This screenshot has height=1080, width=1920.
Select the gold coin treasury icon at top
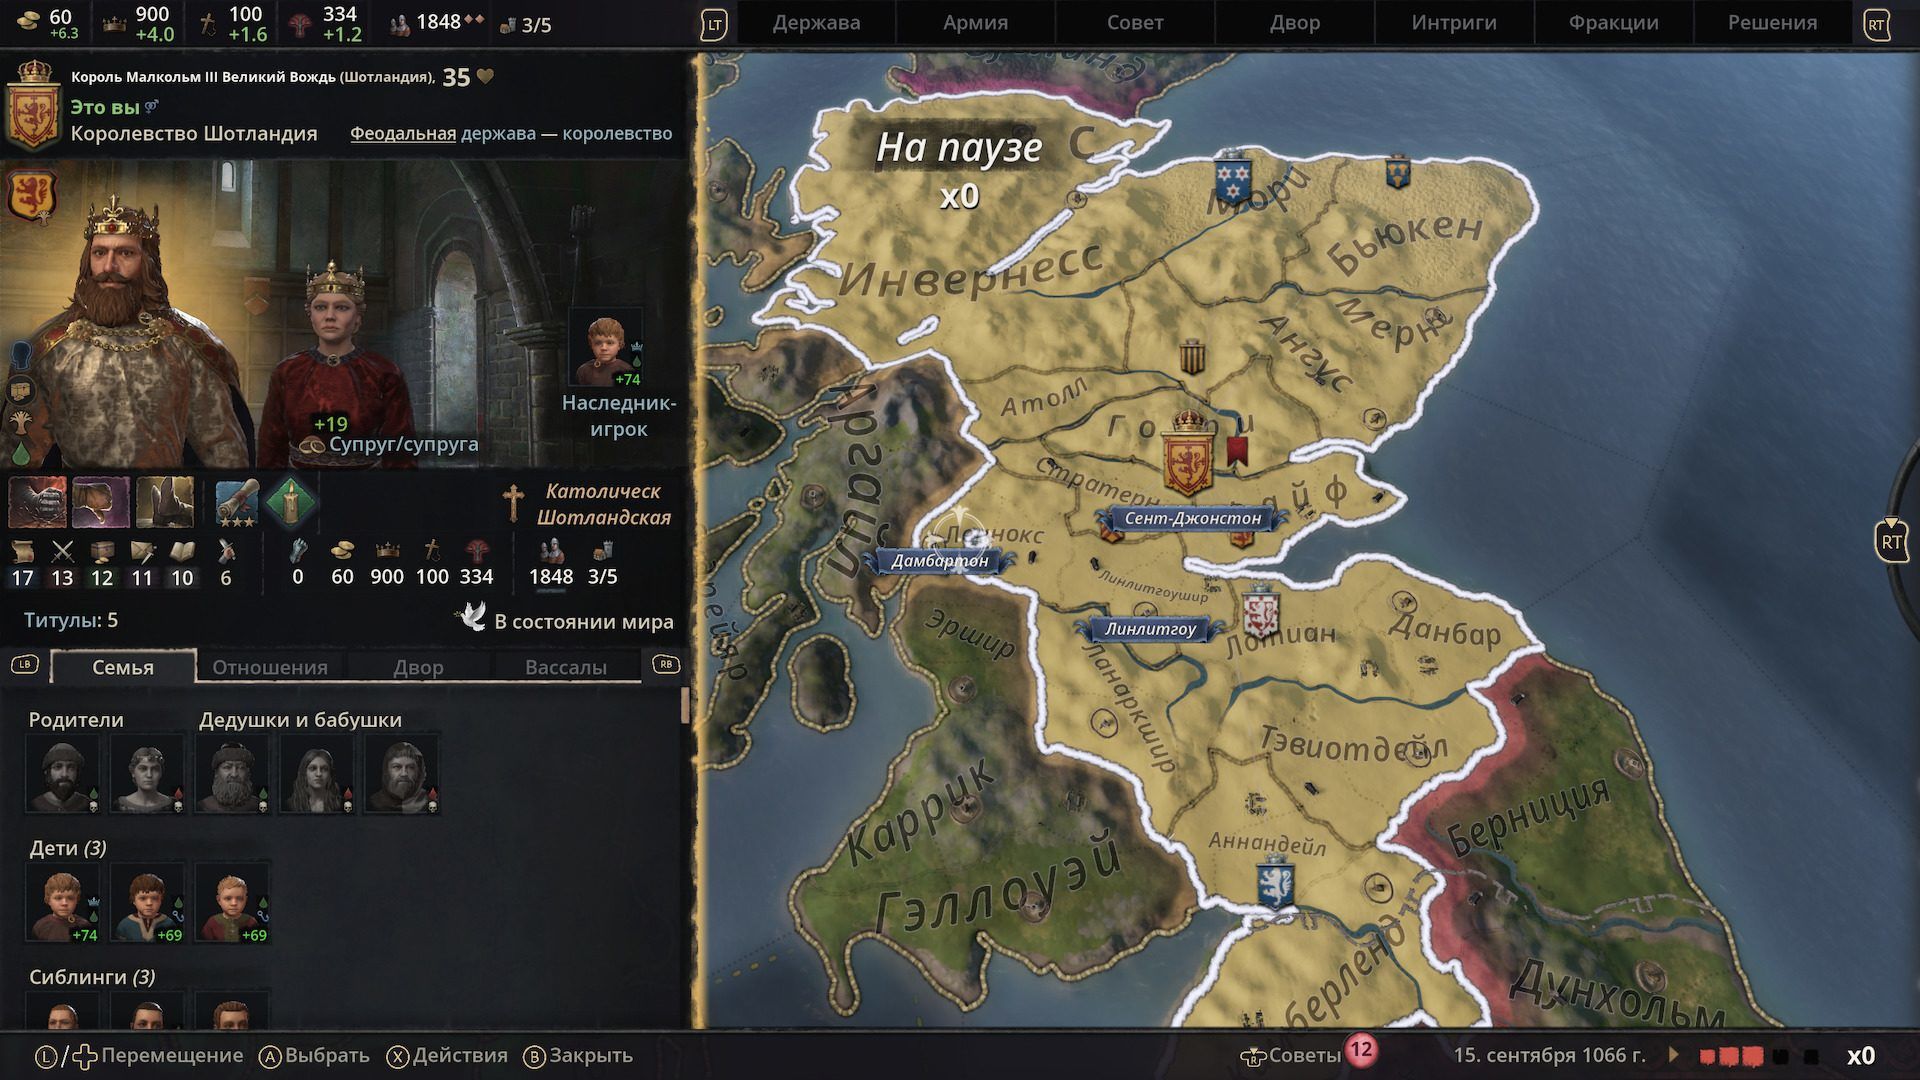(29, 19)
